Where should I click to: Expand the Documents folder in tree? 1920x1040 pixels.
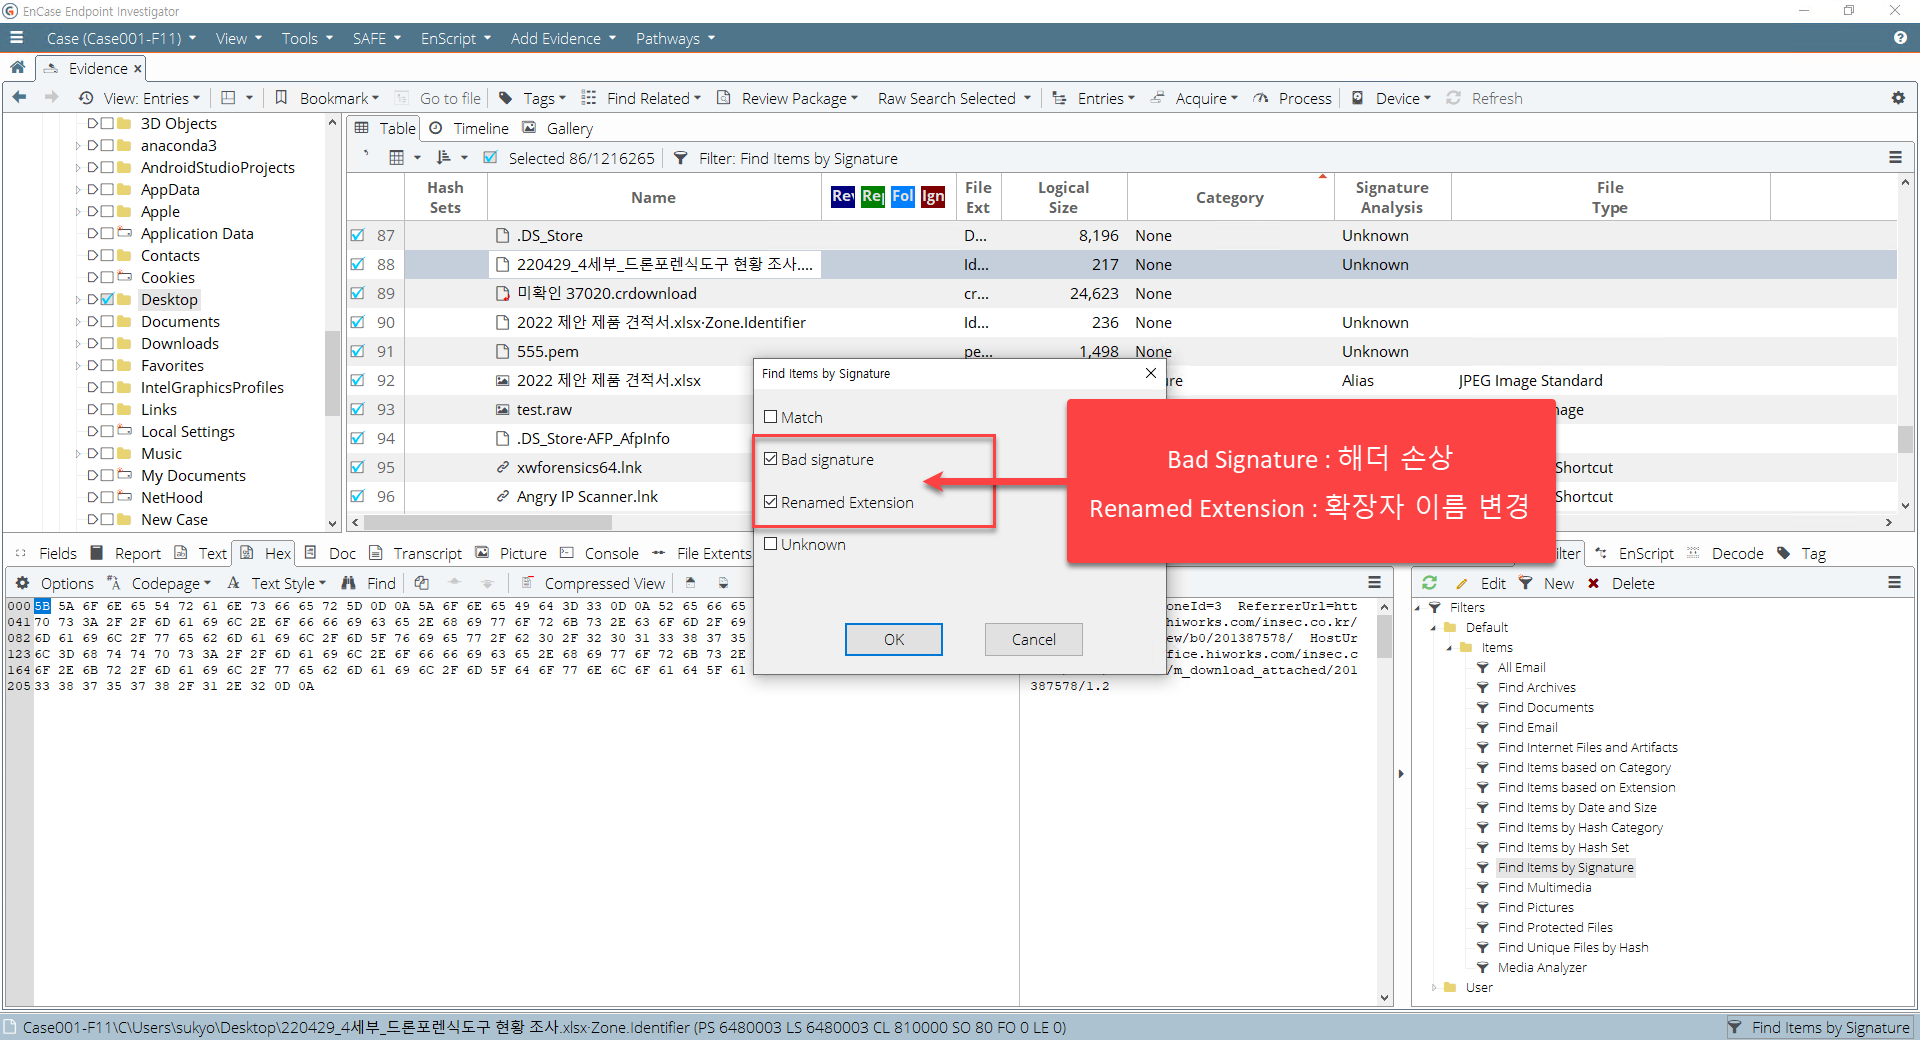78,322
